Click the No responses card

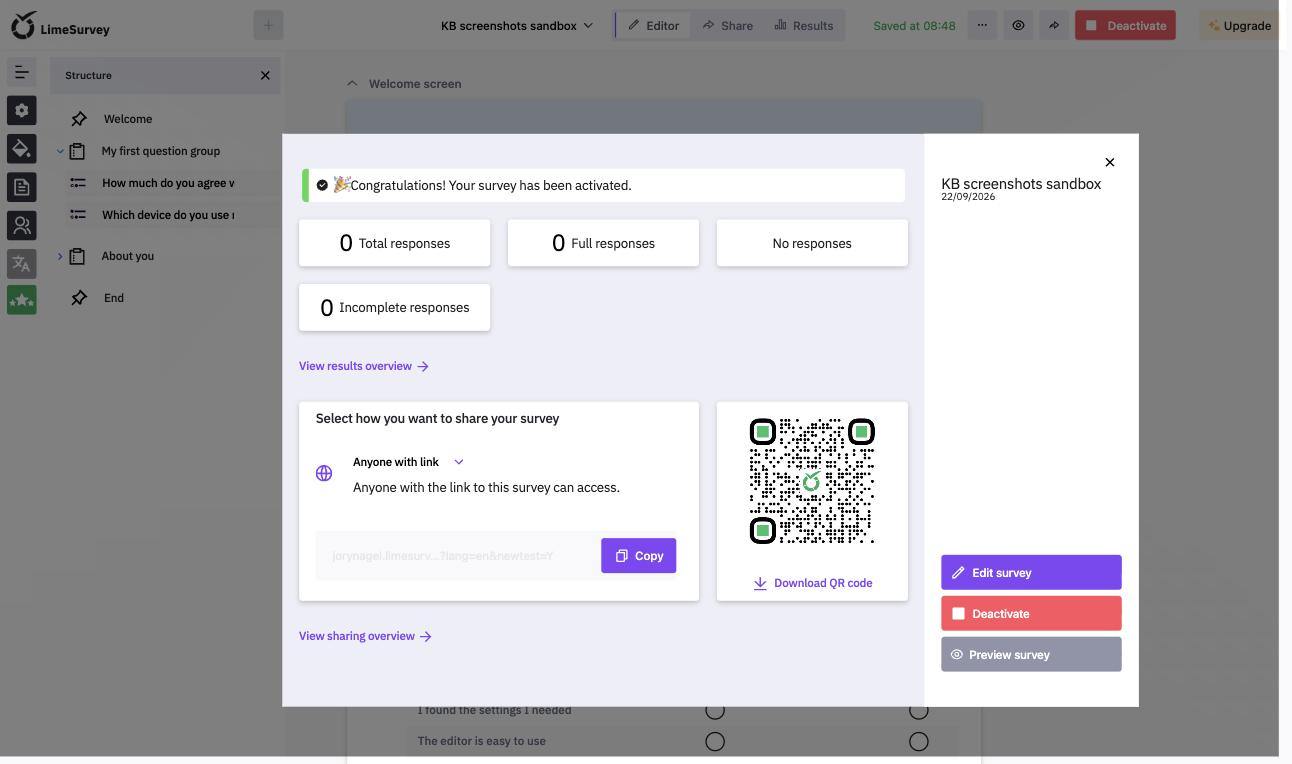pyautogui.click(x=812, y=243)
